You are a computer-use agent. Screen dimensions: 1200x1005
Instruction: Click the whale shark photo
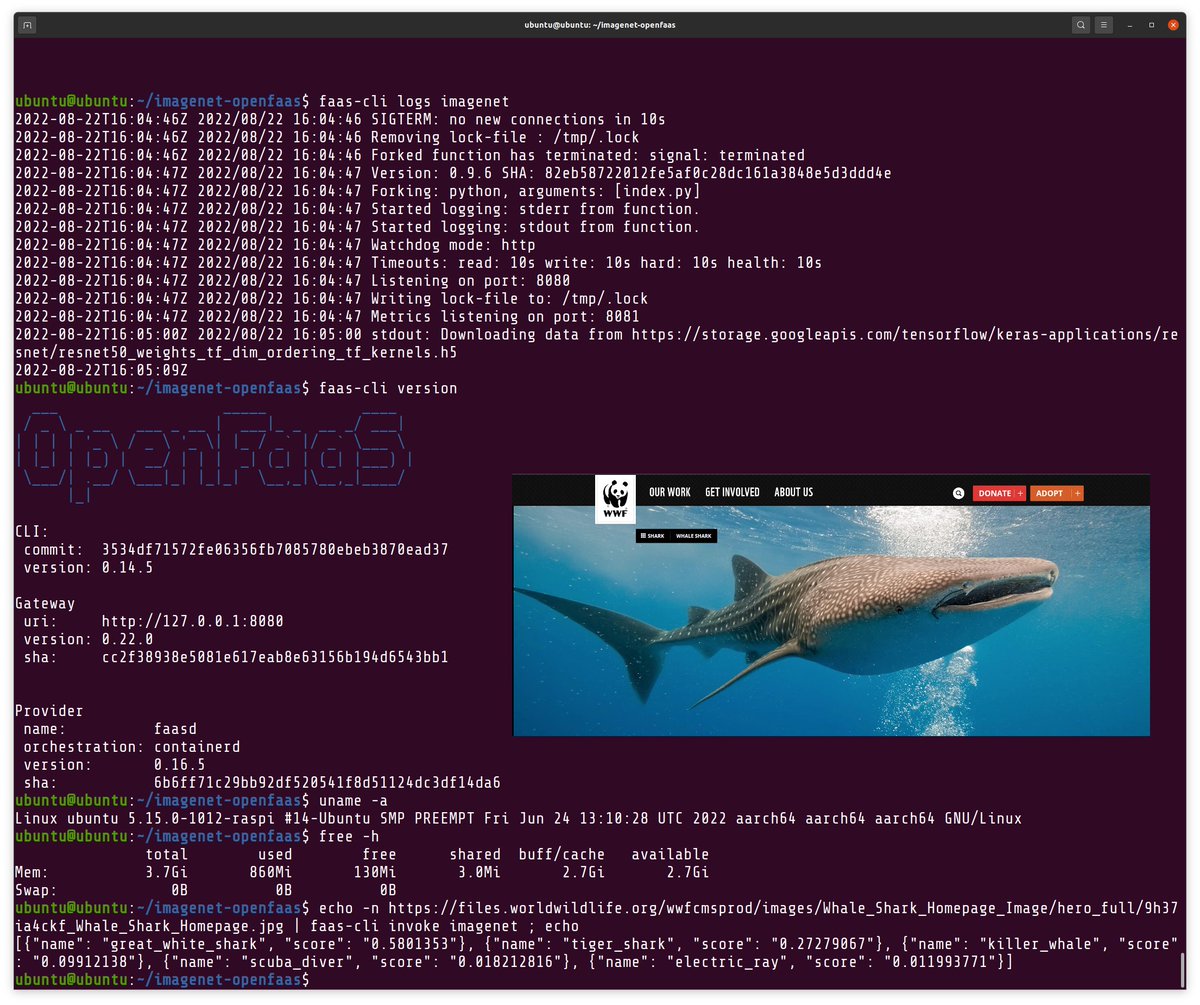(831, 620)
